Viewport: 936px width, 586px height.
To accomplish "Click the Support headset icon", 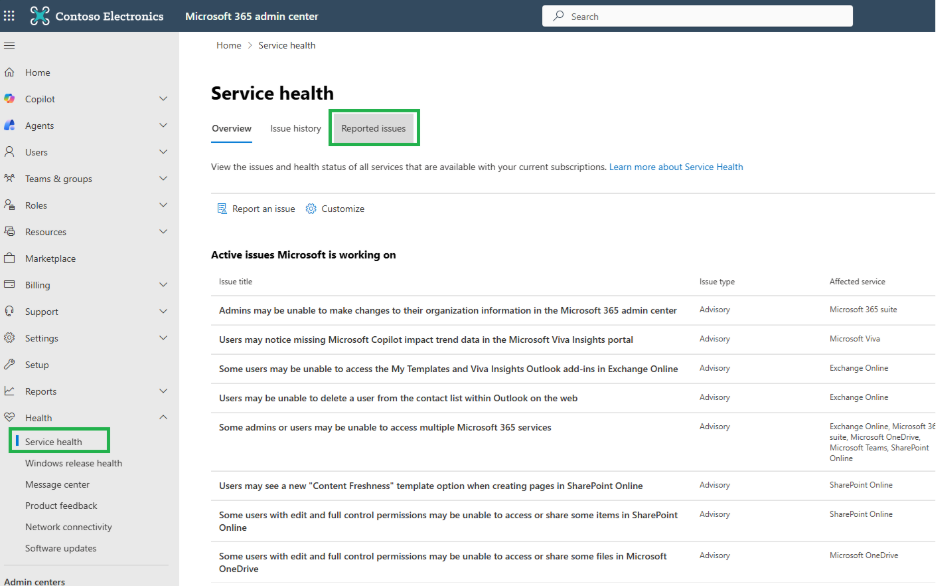I will click(10, 311).
